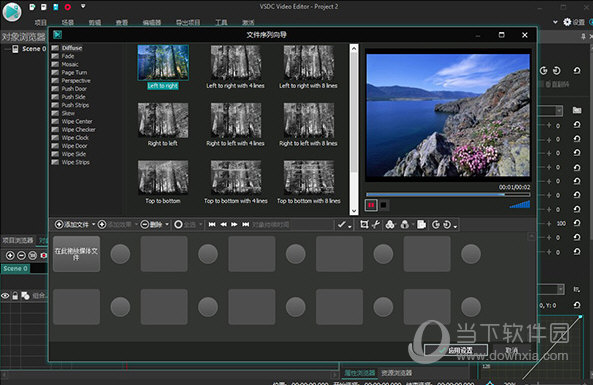
Task: Jump to first item in sequence
Action: click(x=212, y=225)
